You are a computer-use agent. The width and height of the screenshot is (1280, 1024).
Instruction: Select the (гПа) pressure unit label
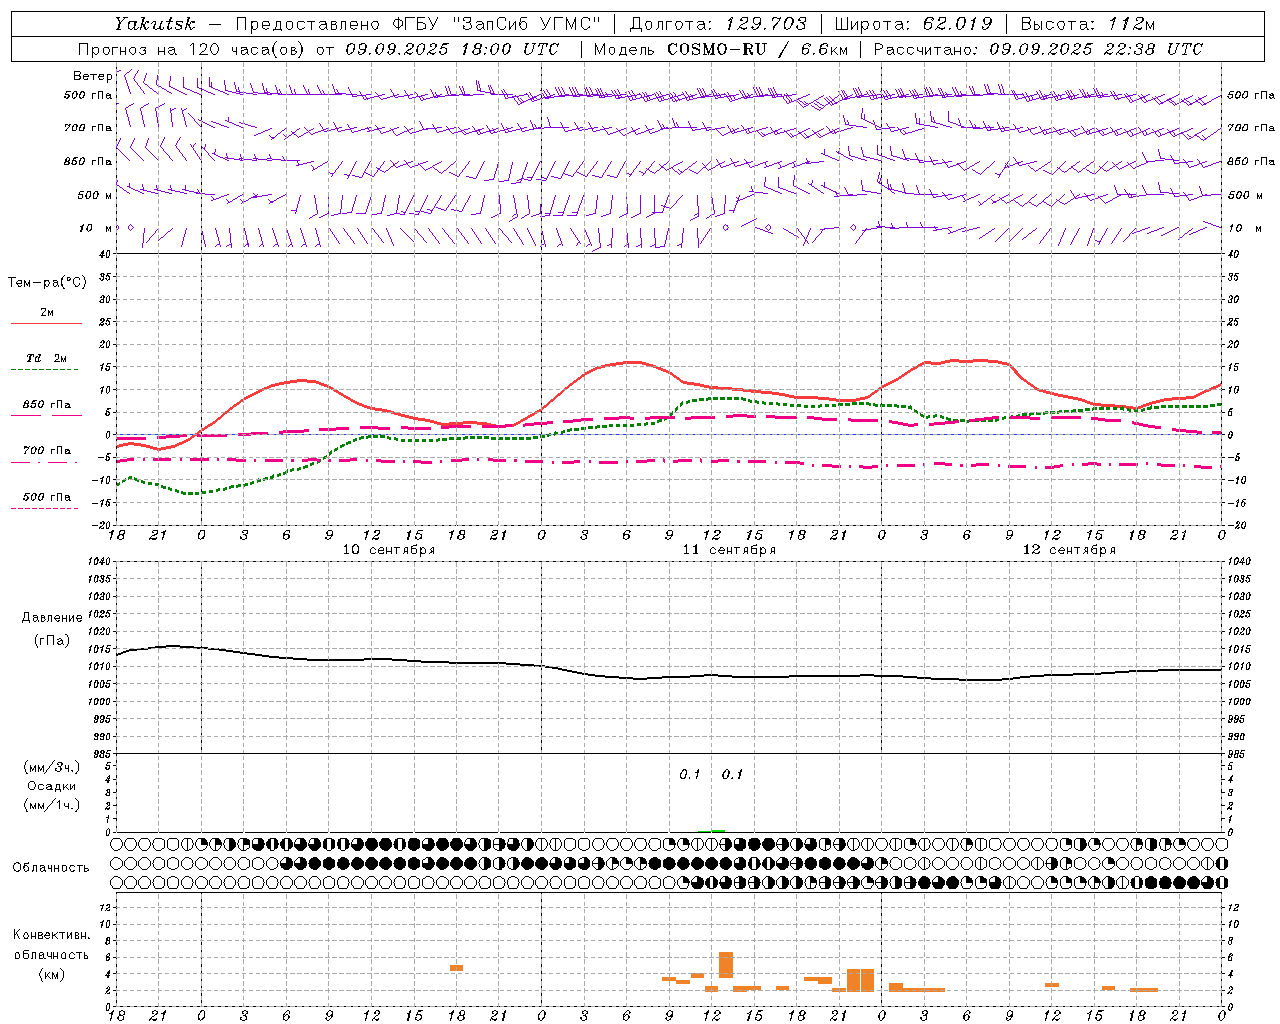pos(52,641)
